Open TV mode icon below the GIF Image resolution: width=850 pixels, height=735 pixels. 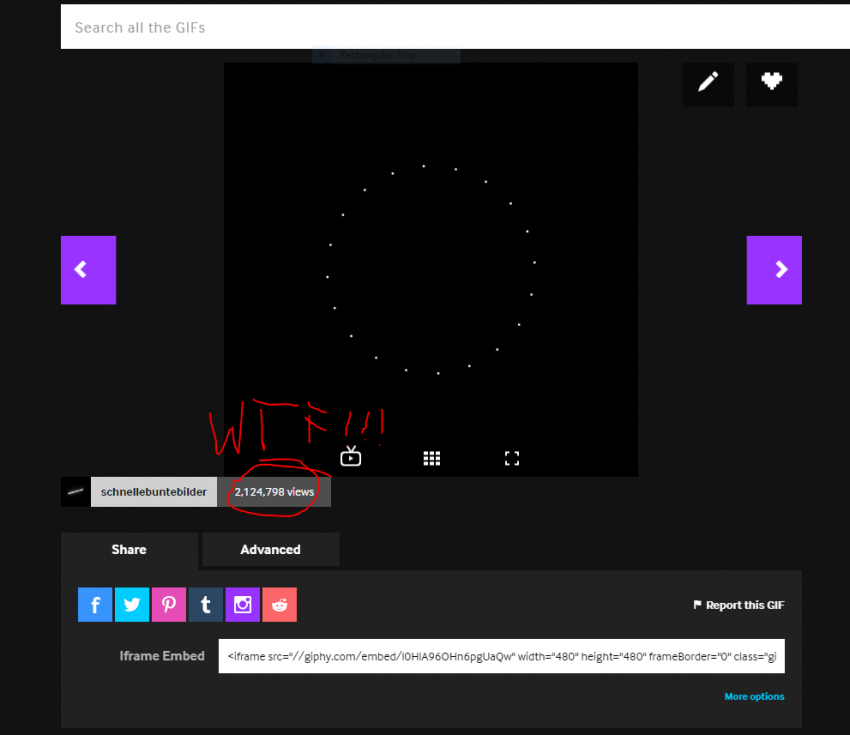pyautogui.click(x=350, y=458)
